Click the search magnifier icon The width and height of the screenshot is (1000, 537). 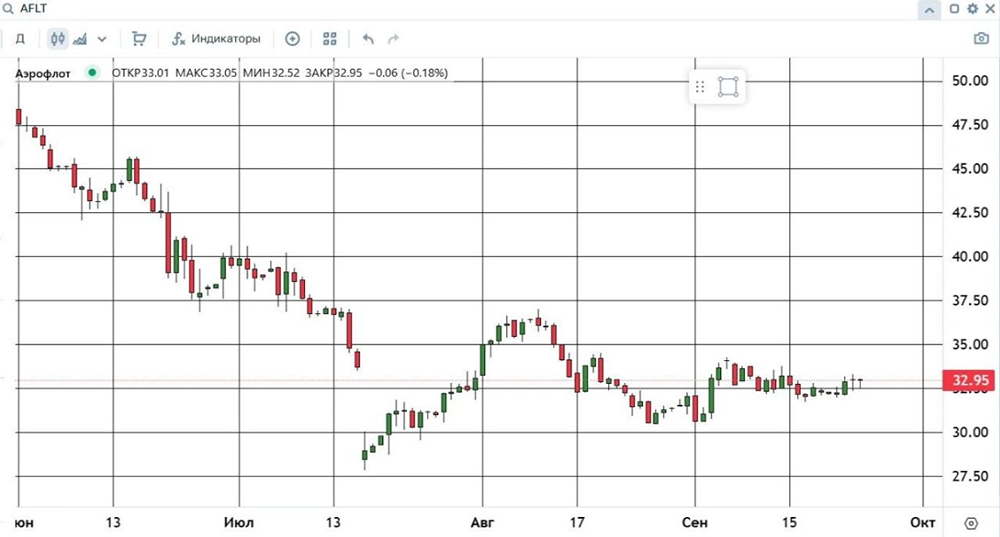[8, 9]
